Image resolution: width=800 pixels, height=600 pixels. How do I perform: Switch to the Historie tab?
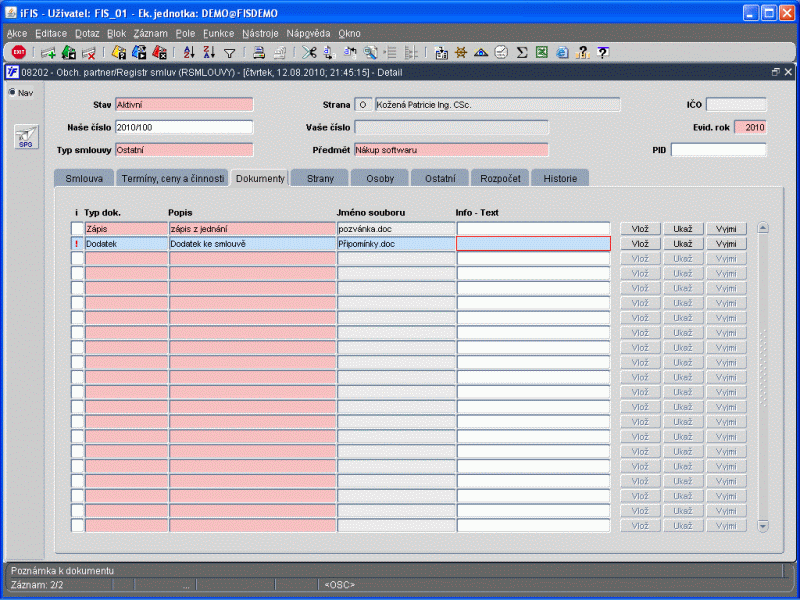tap(560, 179)
